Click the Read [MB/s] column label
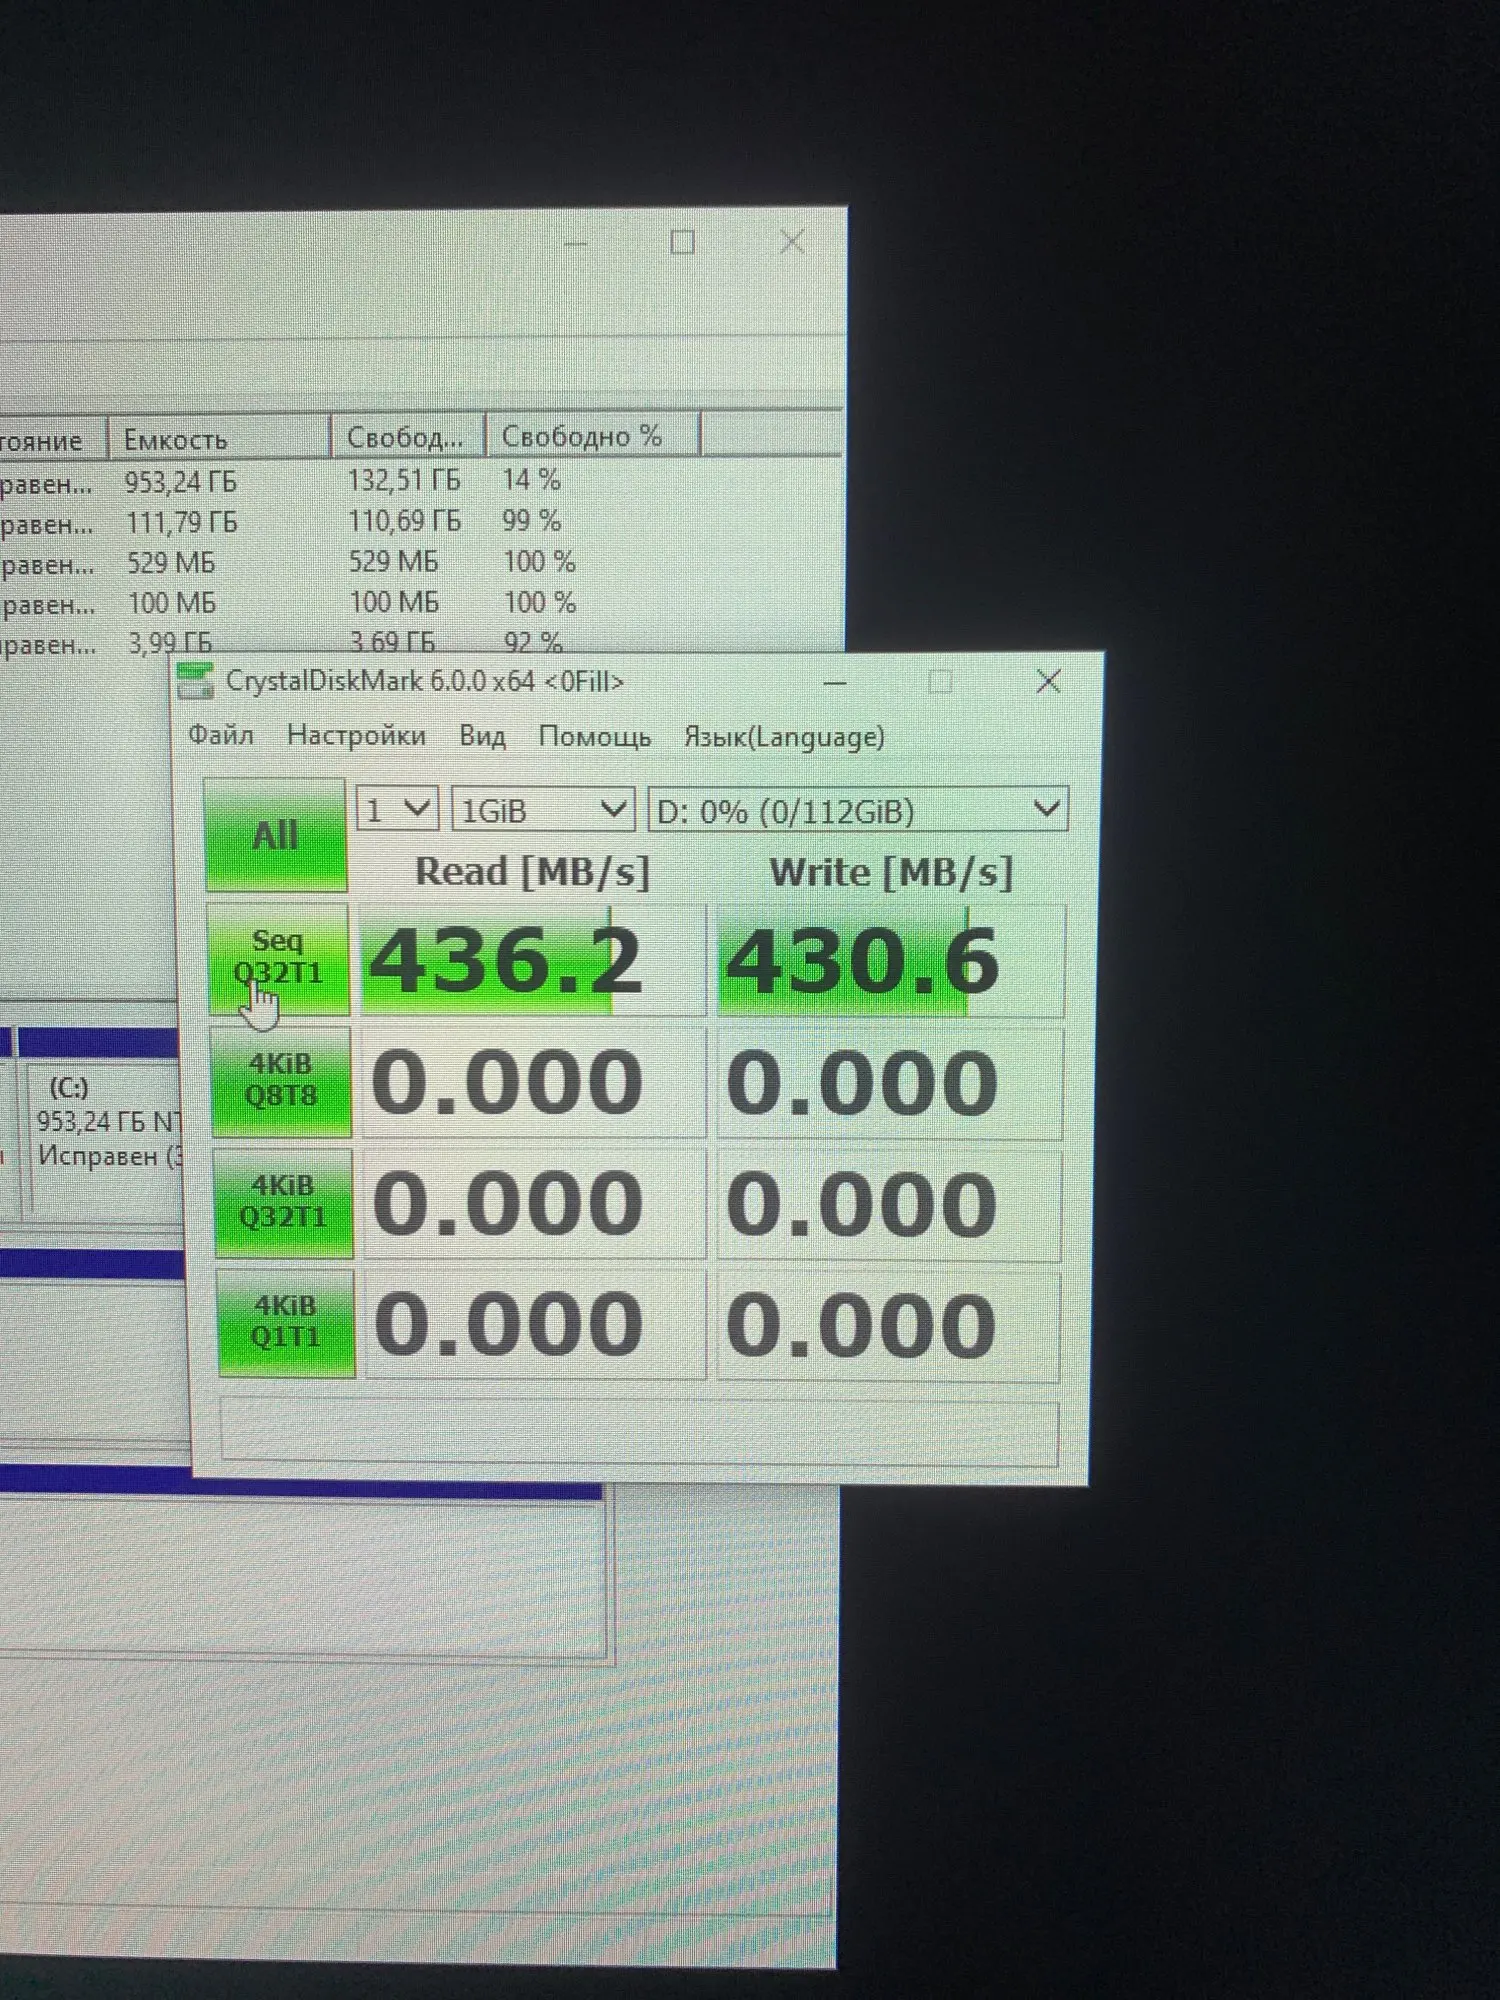1500x2000 pixels. click(532, 871)
